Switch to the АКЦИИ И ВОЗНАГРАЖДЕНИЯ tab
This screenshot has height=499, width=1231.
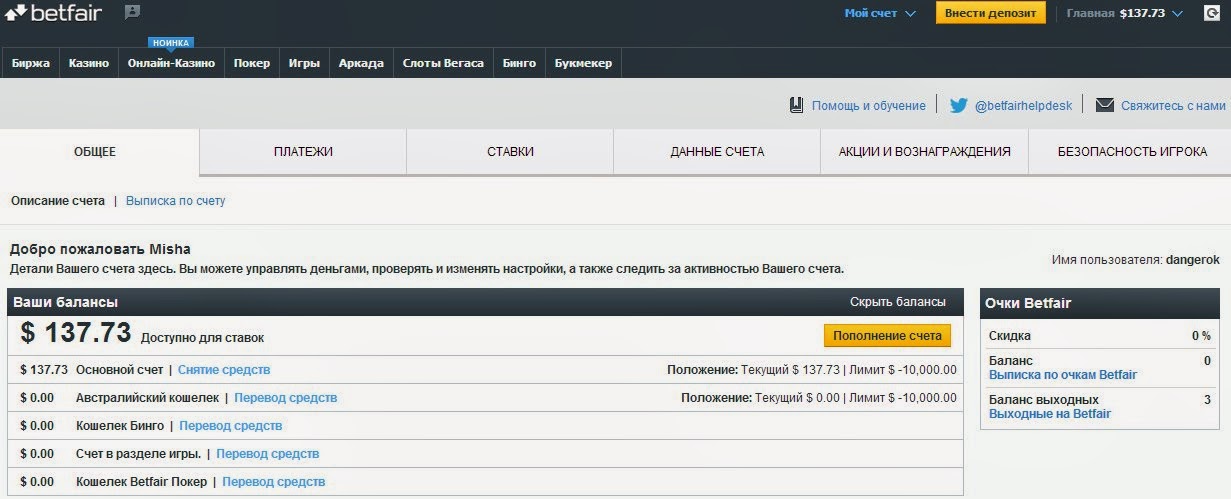[924, 152]
